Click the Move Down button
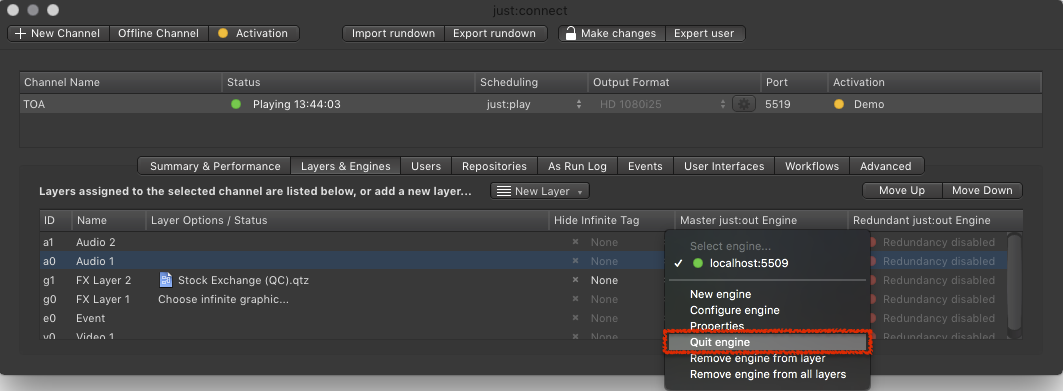Screen dimensions: 1063x391 pyautogui.click(x=982, y=190)
